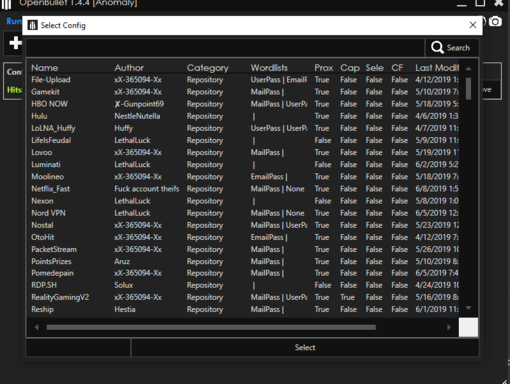Sort by the Cap column header
This screenshot has height=384, width=510.
(x=350, y=68)
